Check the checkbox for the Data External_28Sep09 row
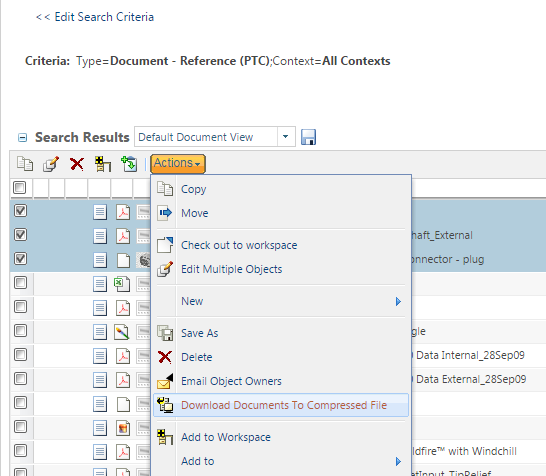546x476 pixels. pos(21,379)
